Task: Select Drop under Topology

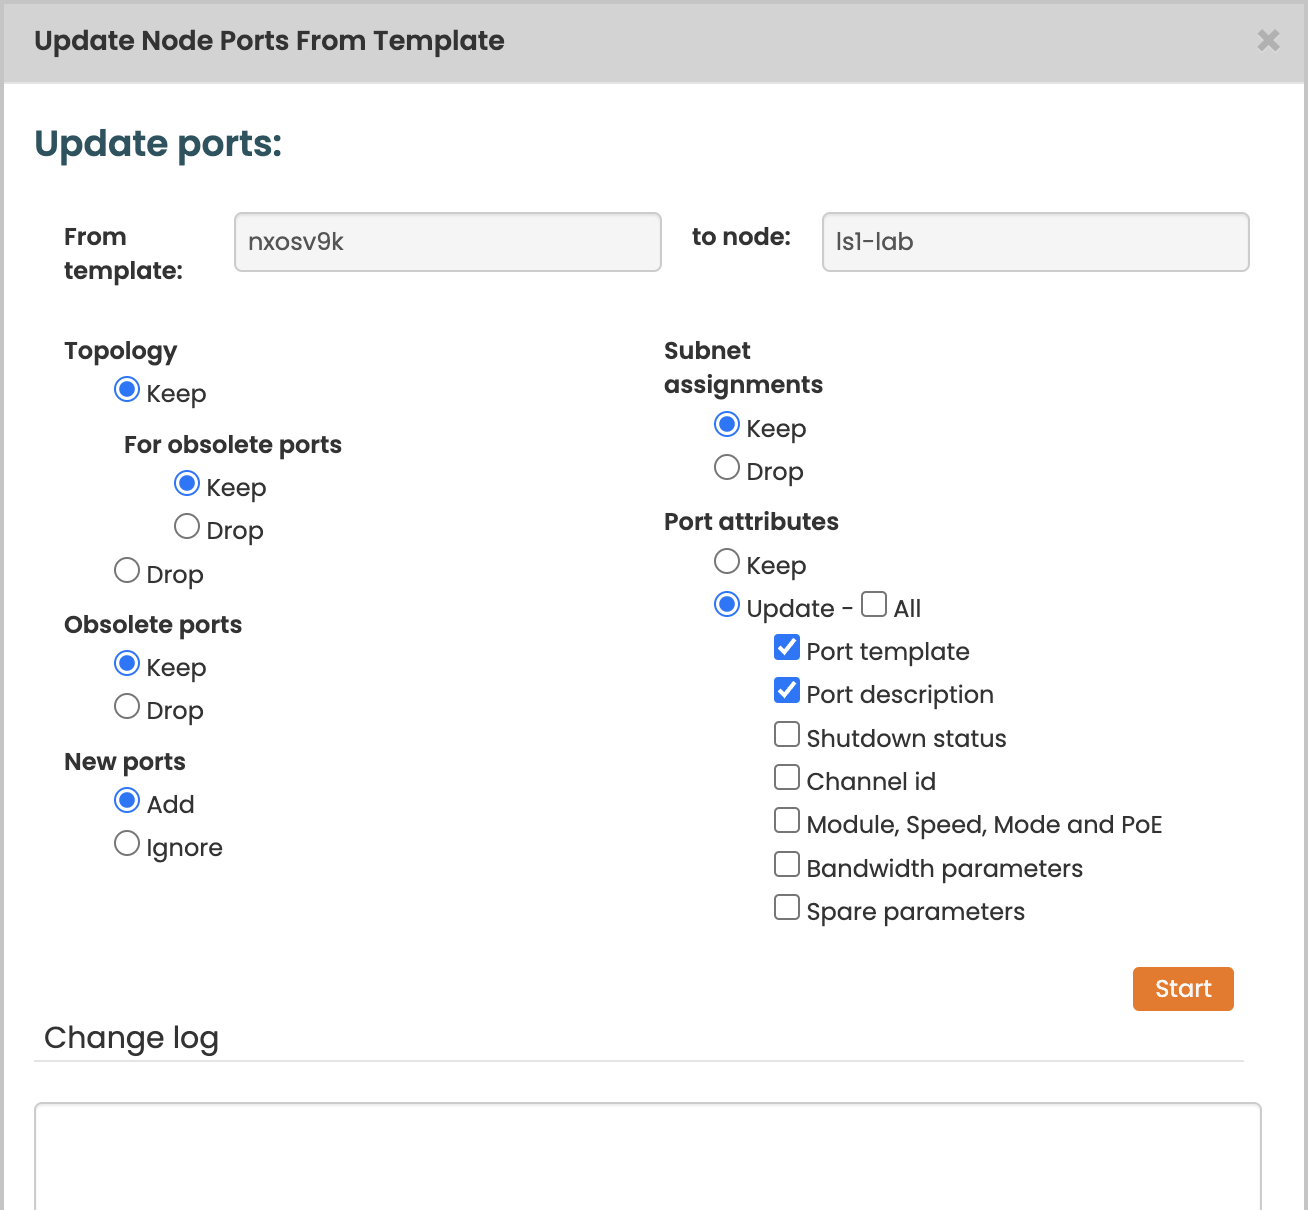Action: pos(127,571)
